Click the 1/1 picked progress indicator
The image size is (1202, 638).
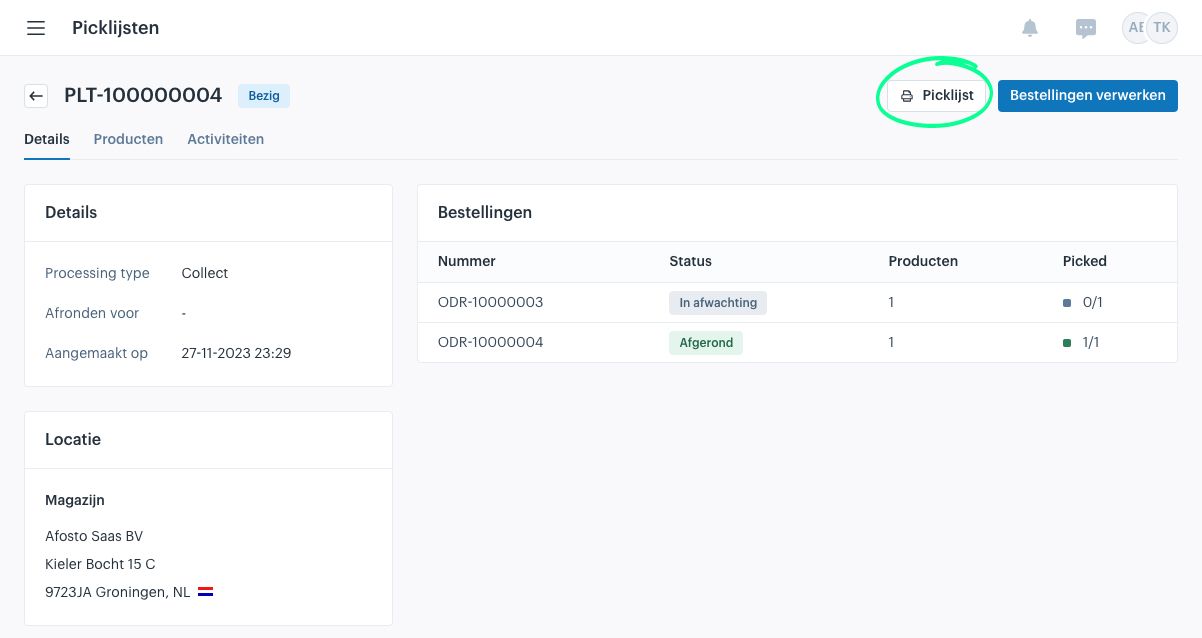pos(1082,342)
